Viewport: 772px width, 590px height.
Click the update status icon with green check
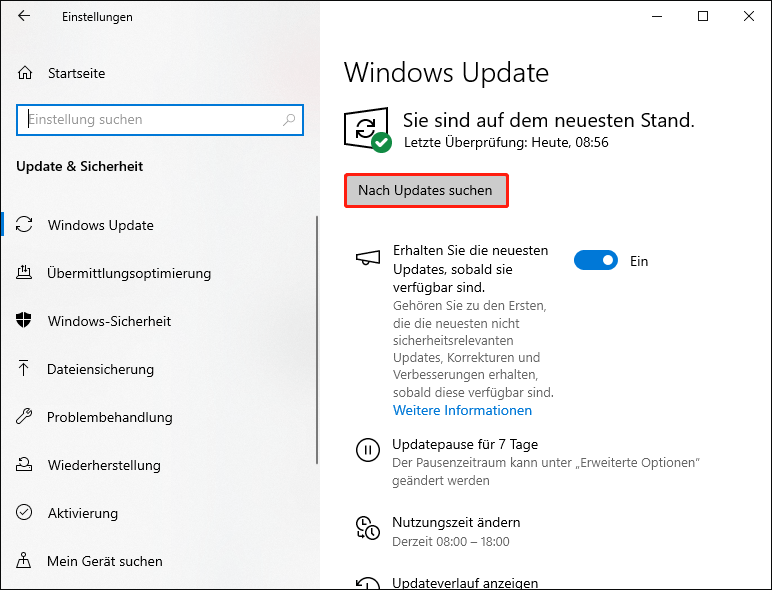point(367,130)
